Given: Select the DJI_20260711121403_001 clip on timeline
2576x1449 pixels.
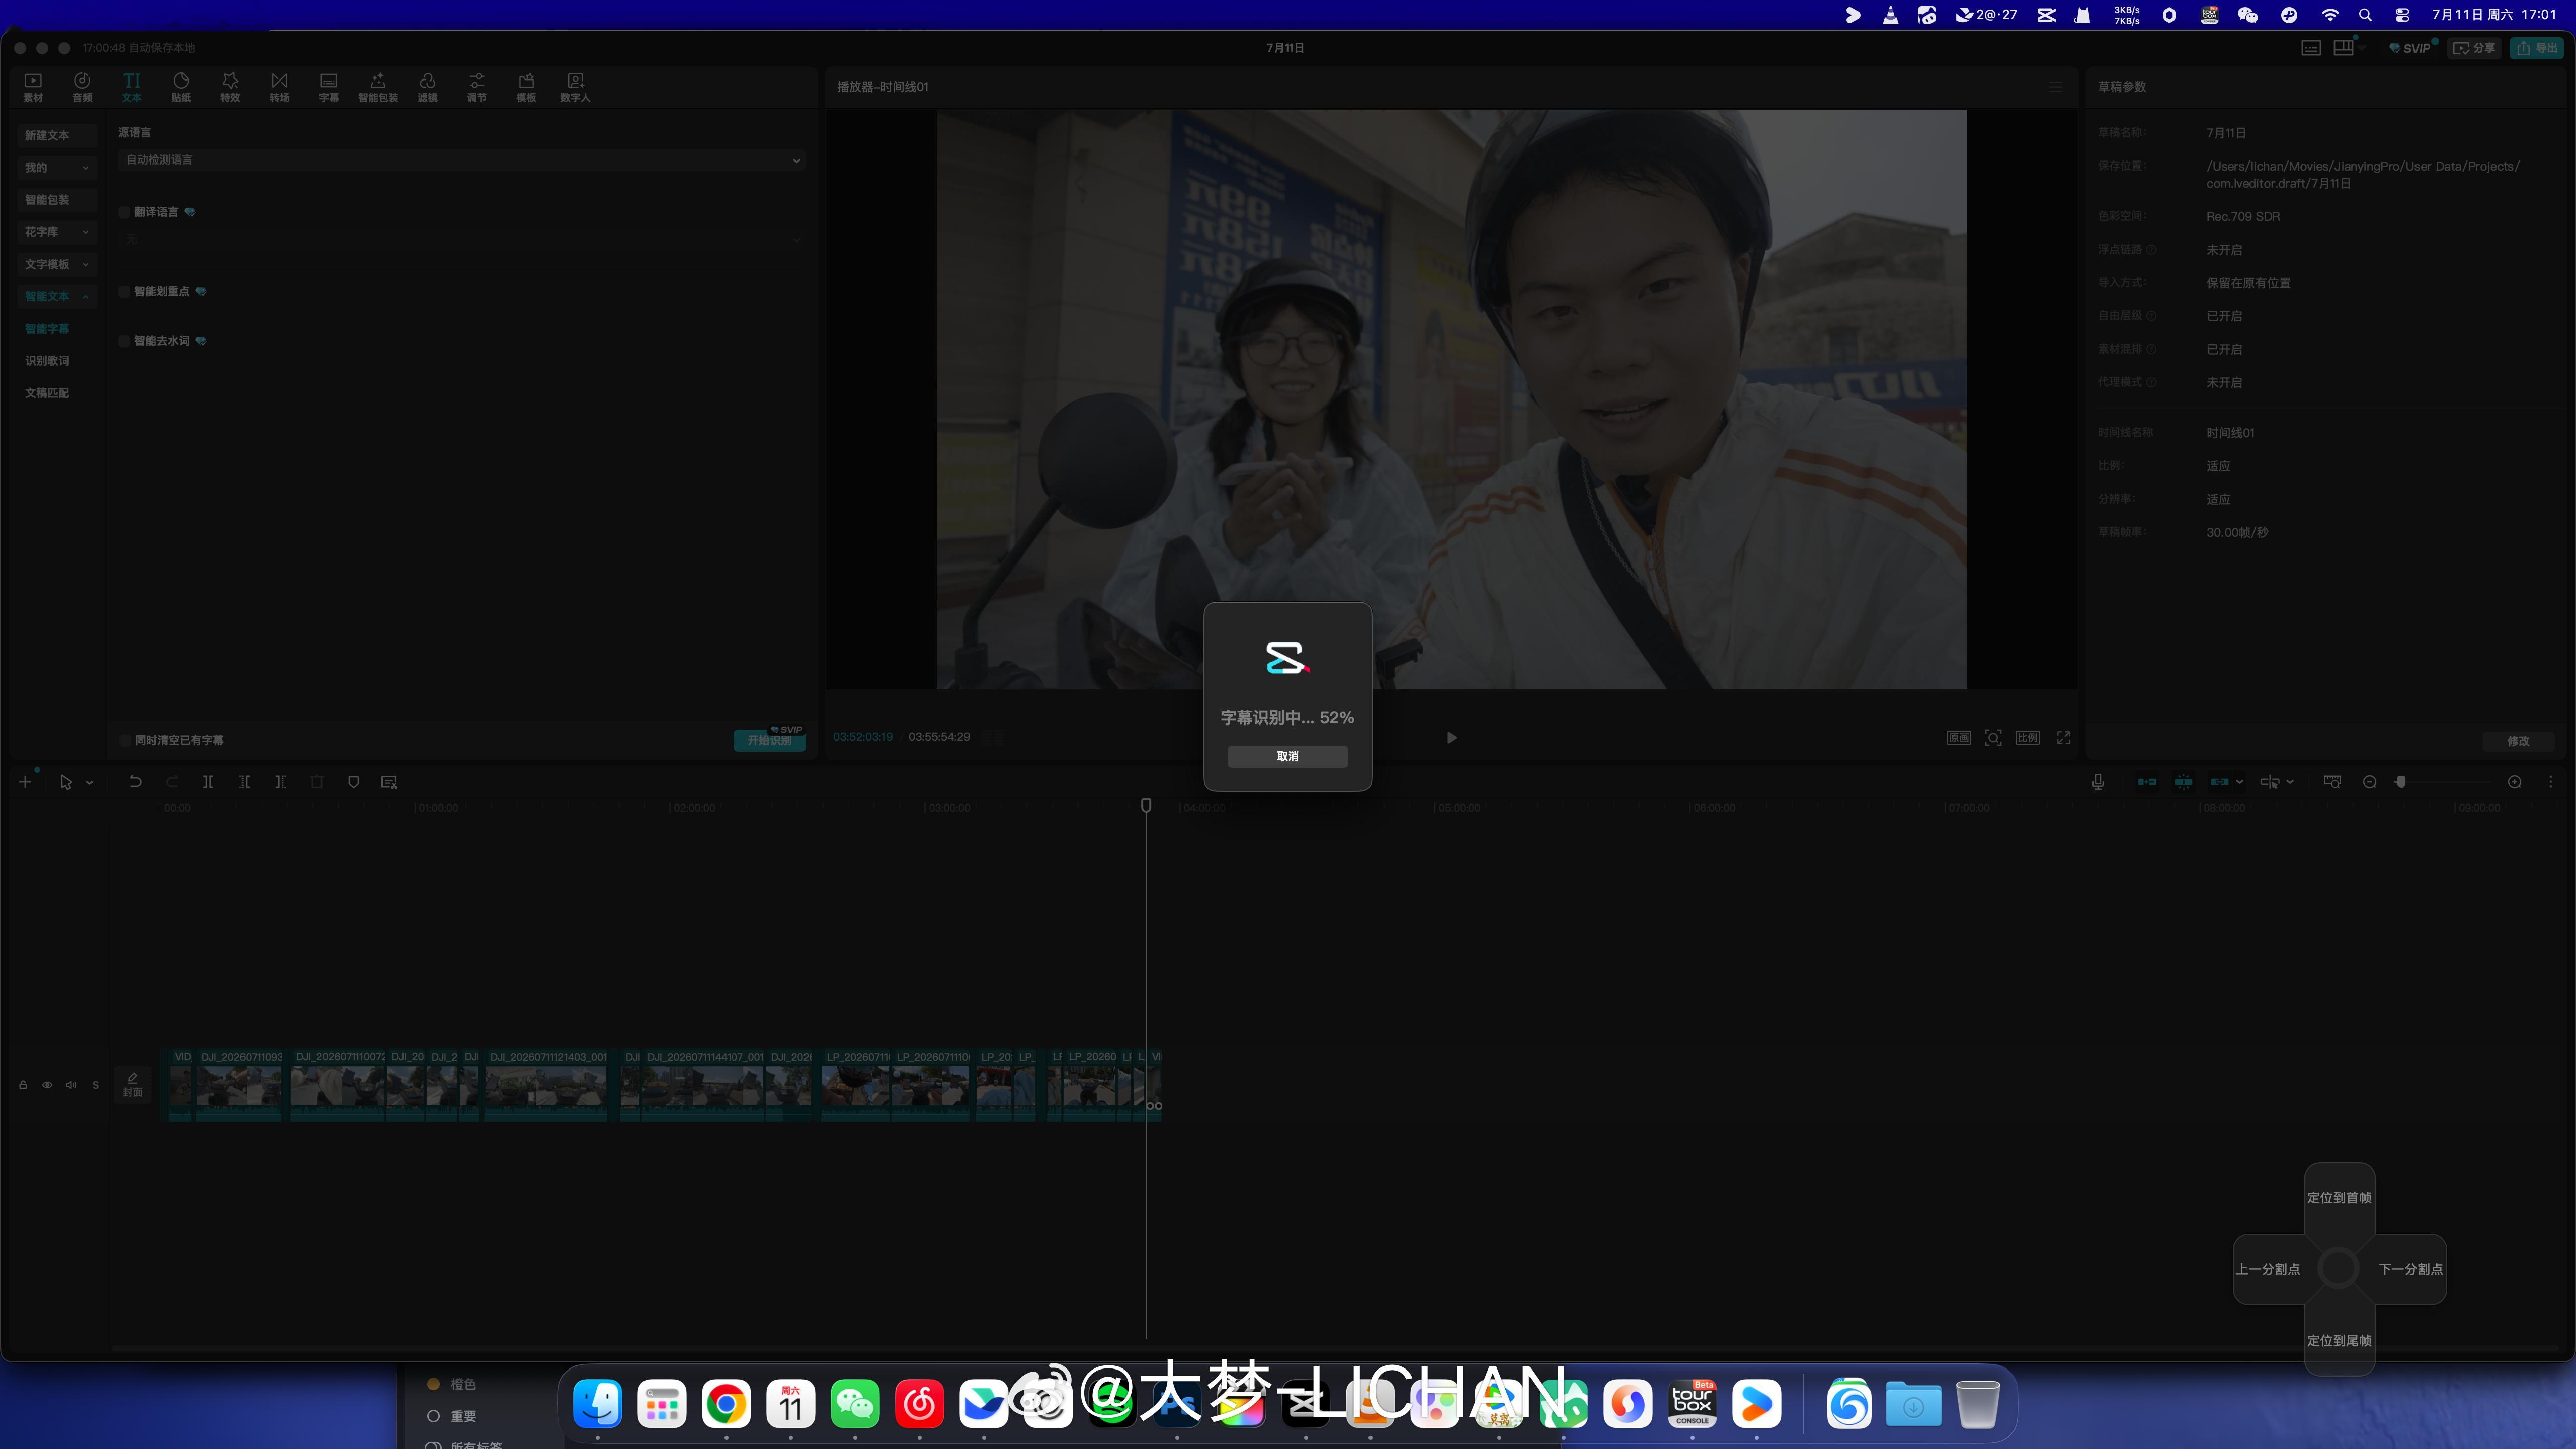Looking at the screenshot, I should point(546,1085).
